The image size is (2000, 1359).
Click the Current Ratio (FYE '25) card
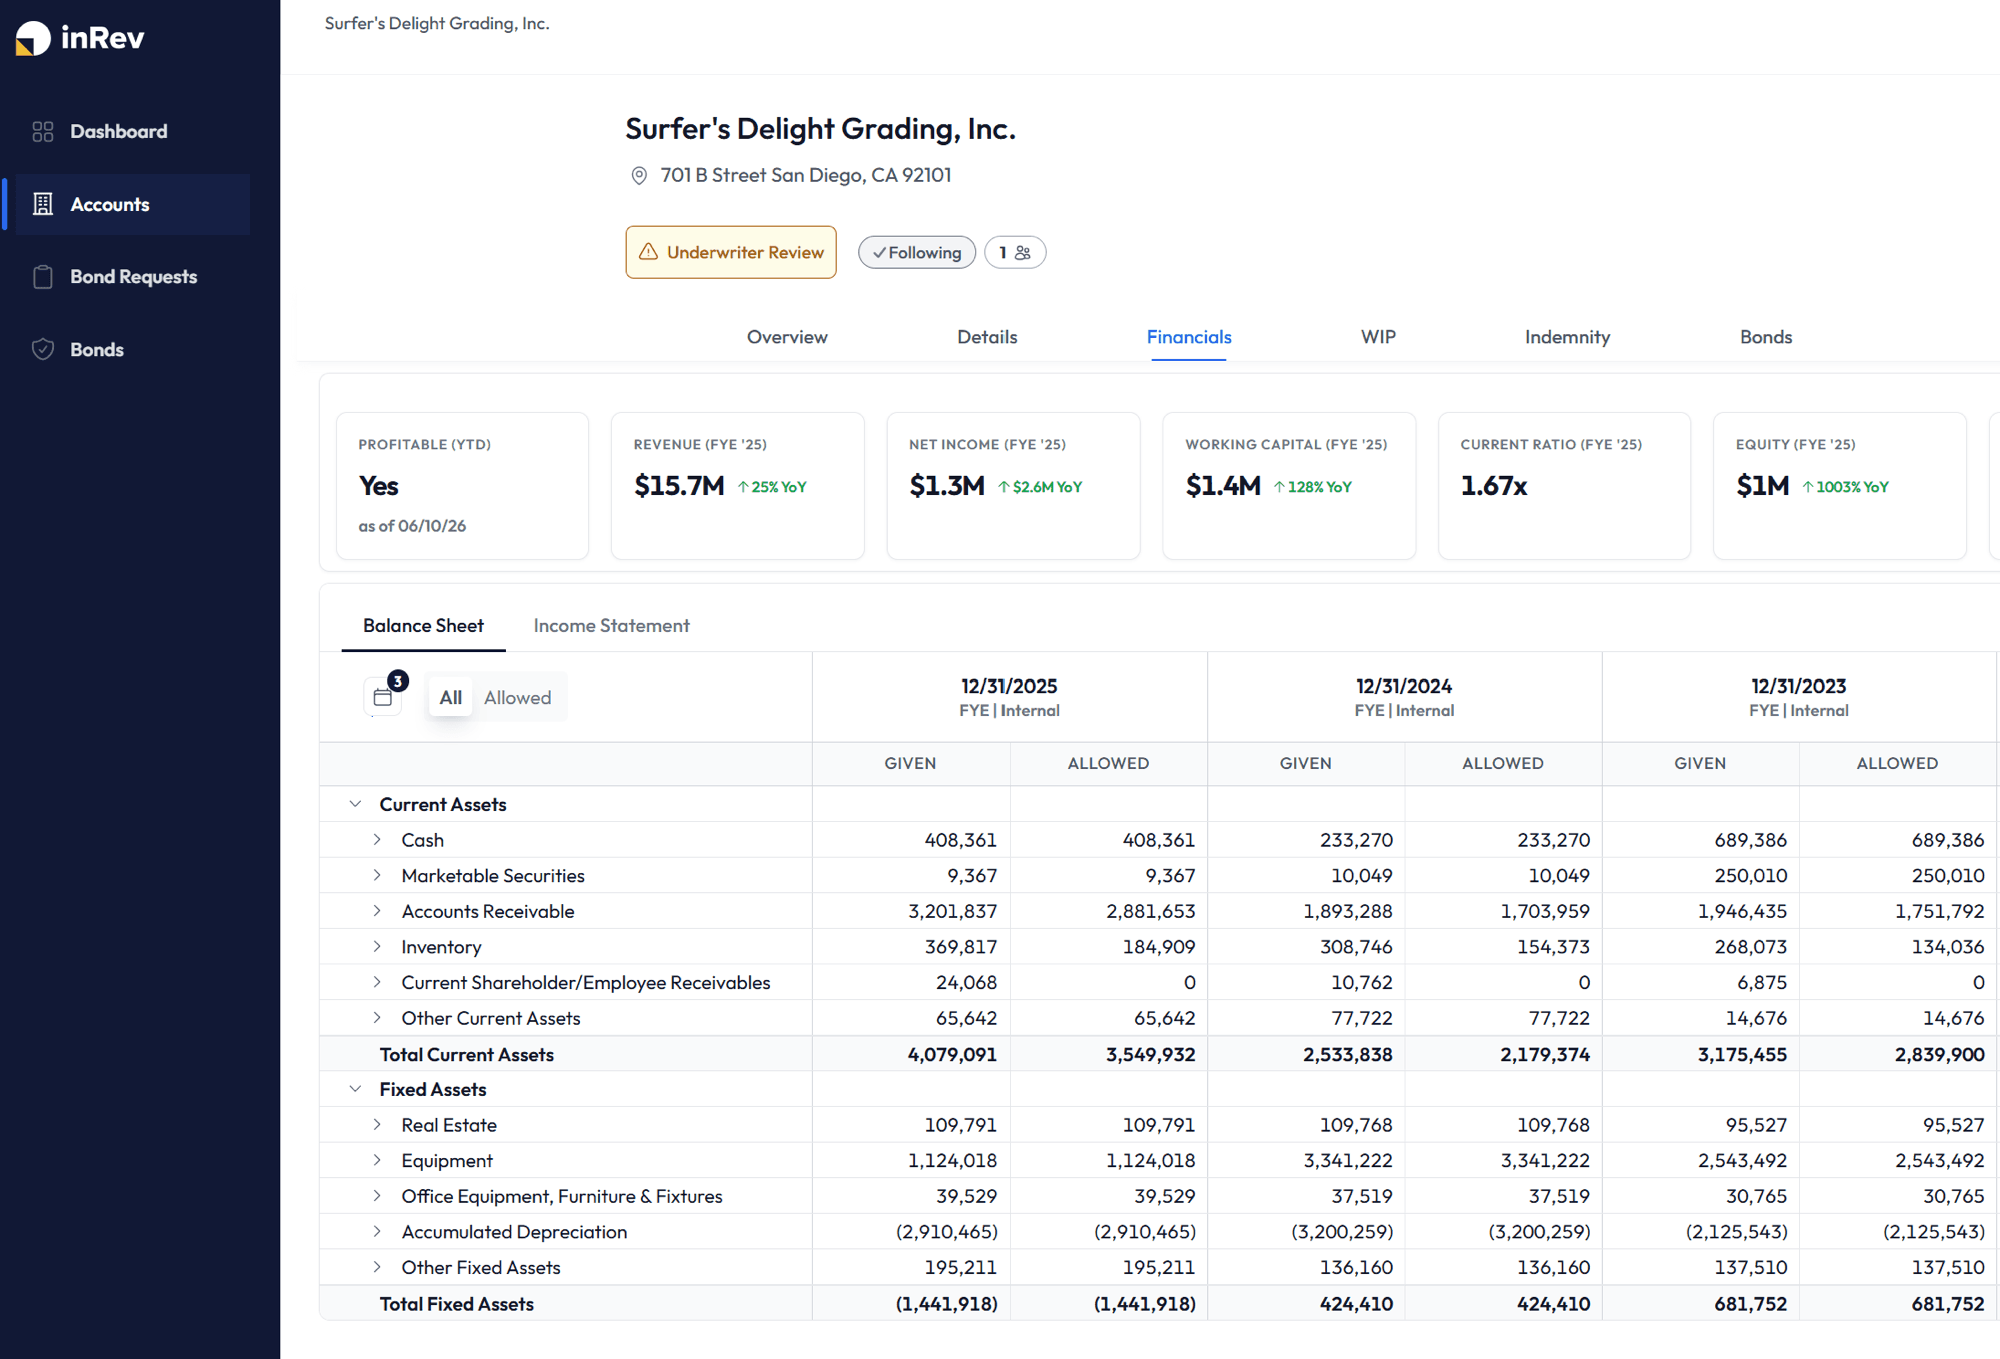1564,486
